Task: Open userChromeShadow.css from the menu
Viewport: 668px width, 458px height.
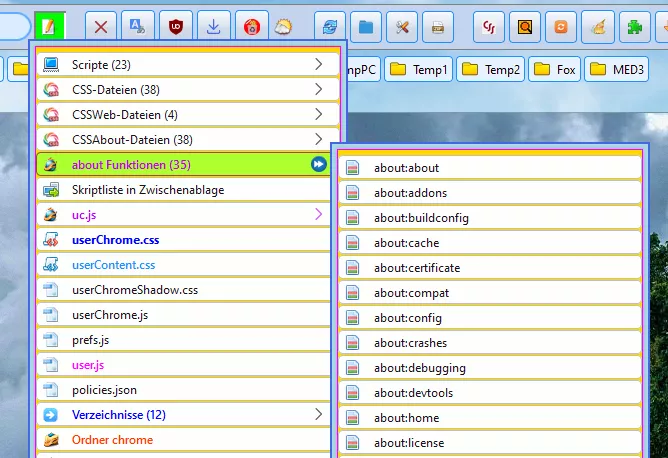Action: [x=184, y=290]
